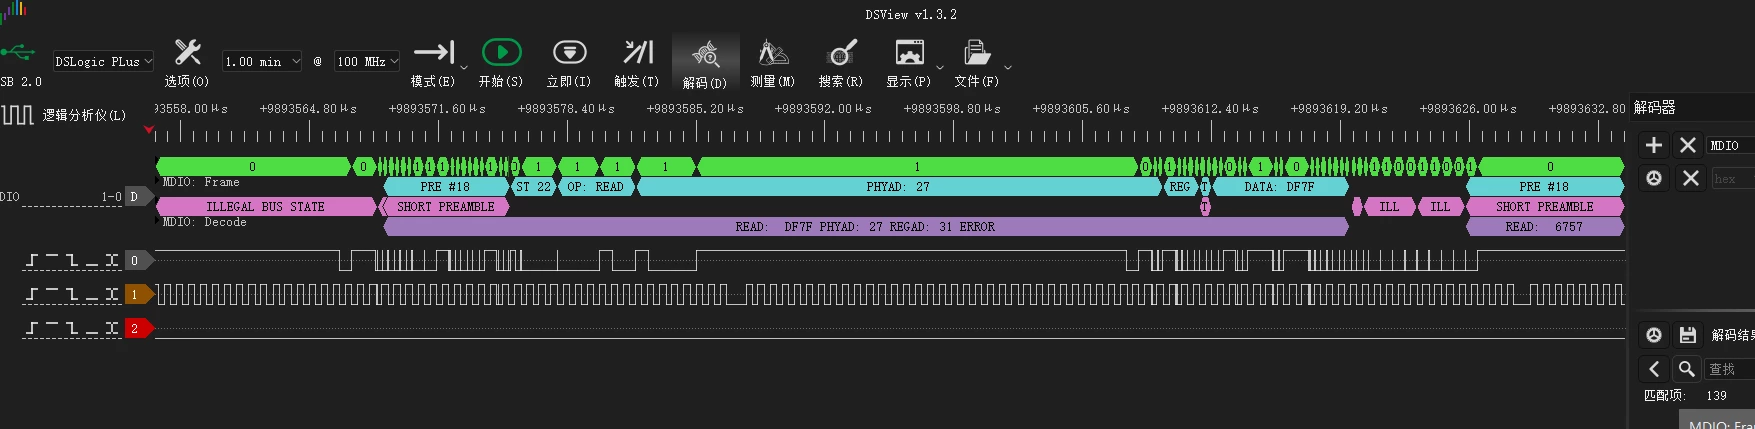This screenshot has width=1755, height=429.
Task: Click the hex format field
Action: pos(1733,178)
